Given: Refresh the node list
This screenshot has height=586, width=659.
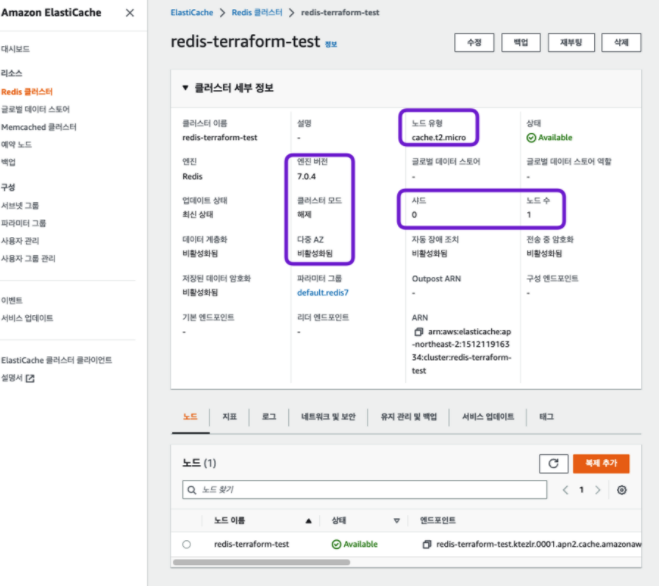Looking at the screenshot, I should point(554,464).
